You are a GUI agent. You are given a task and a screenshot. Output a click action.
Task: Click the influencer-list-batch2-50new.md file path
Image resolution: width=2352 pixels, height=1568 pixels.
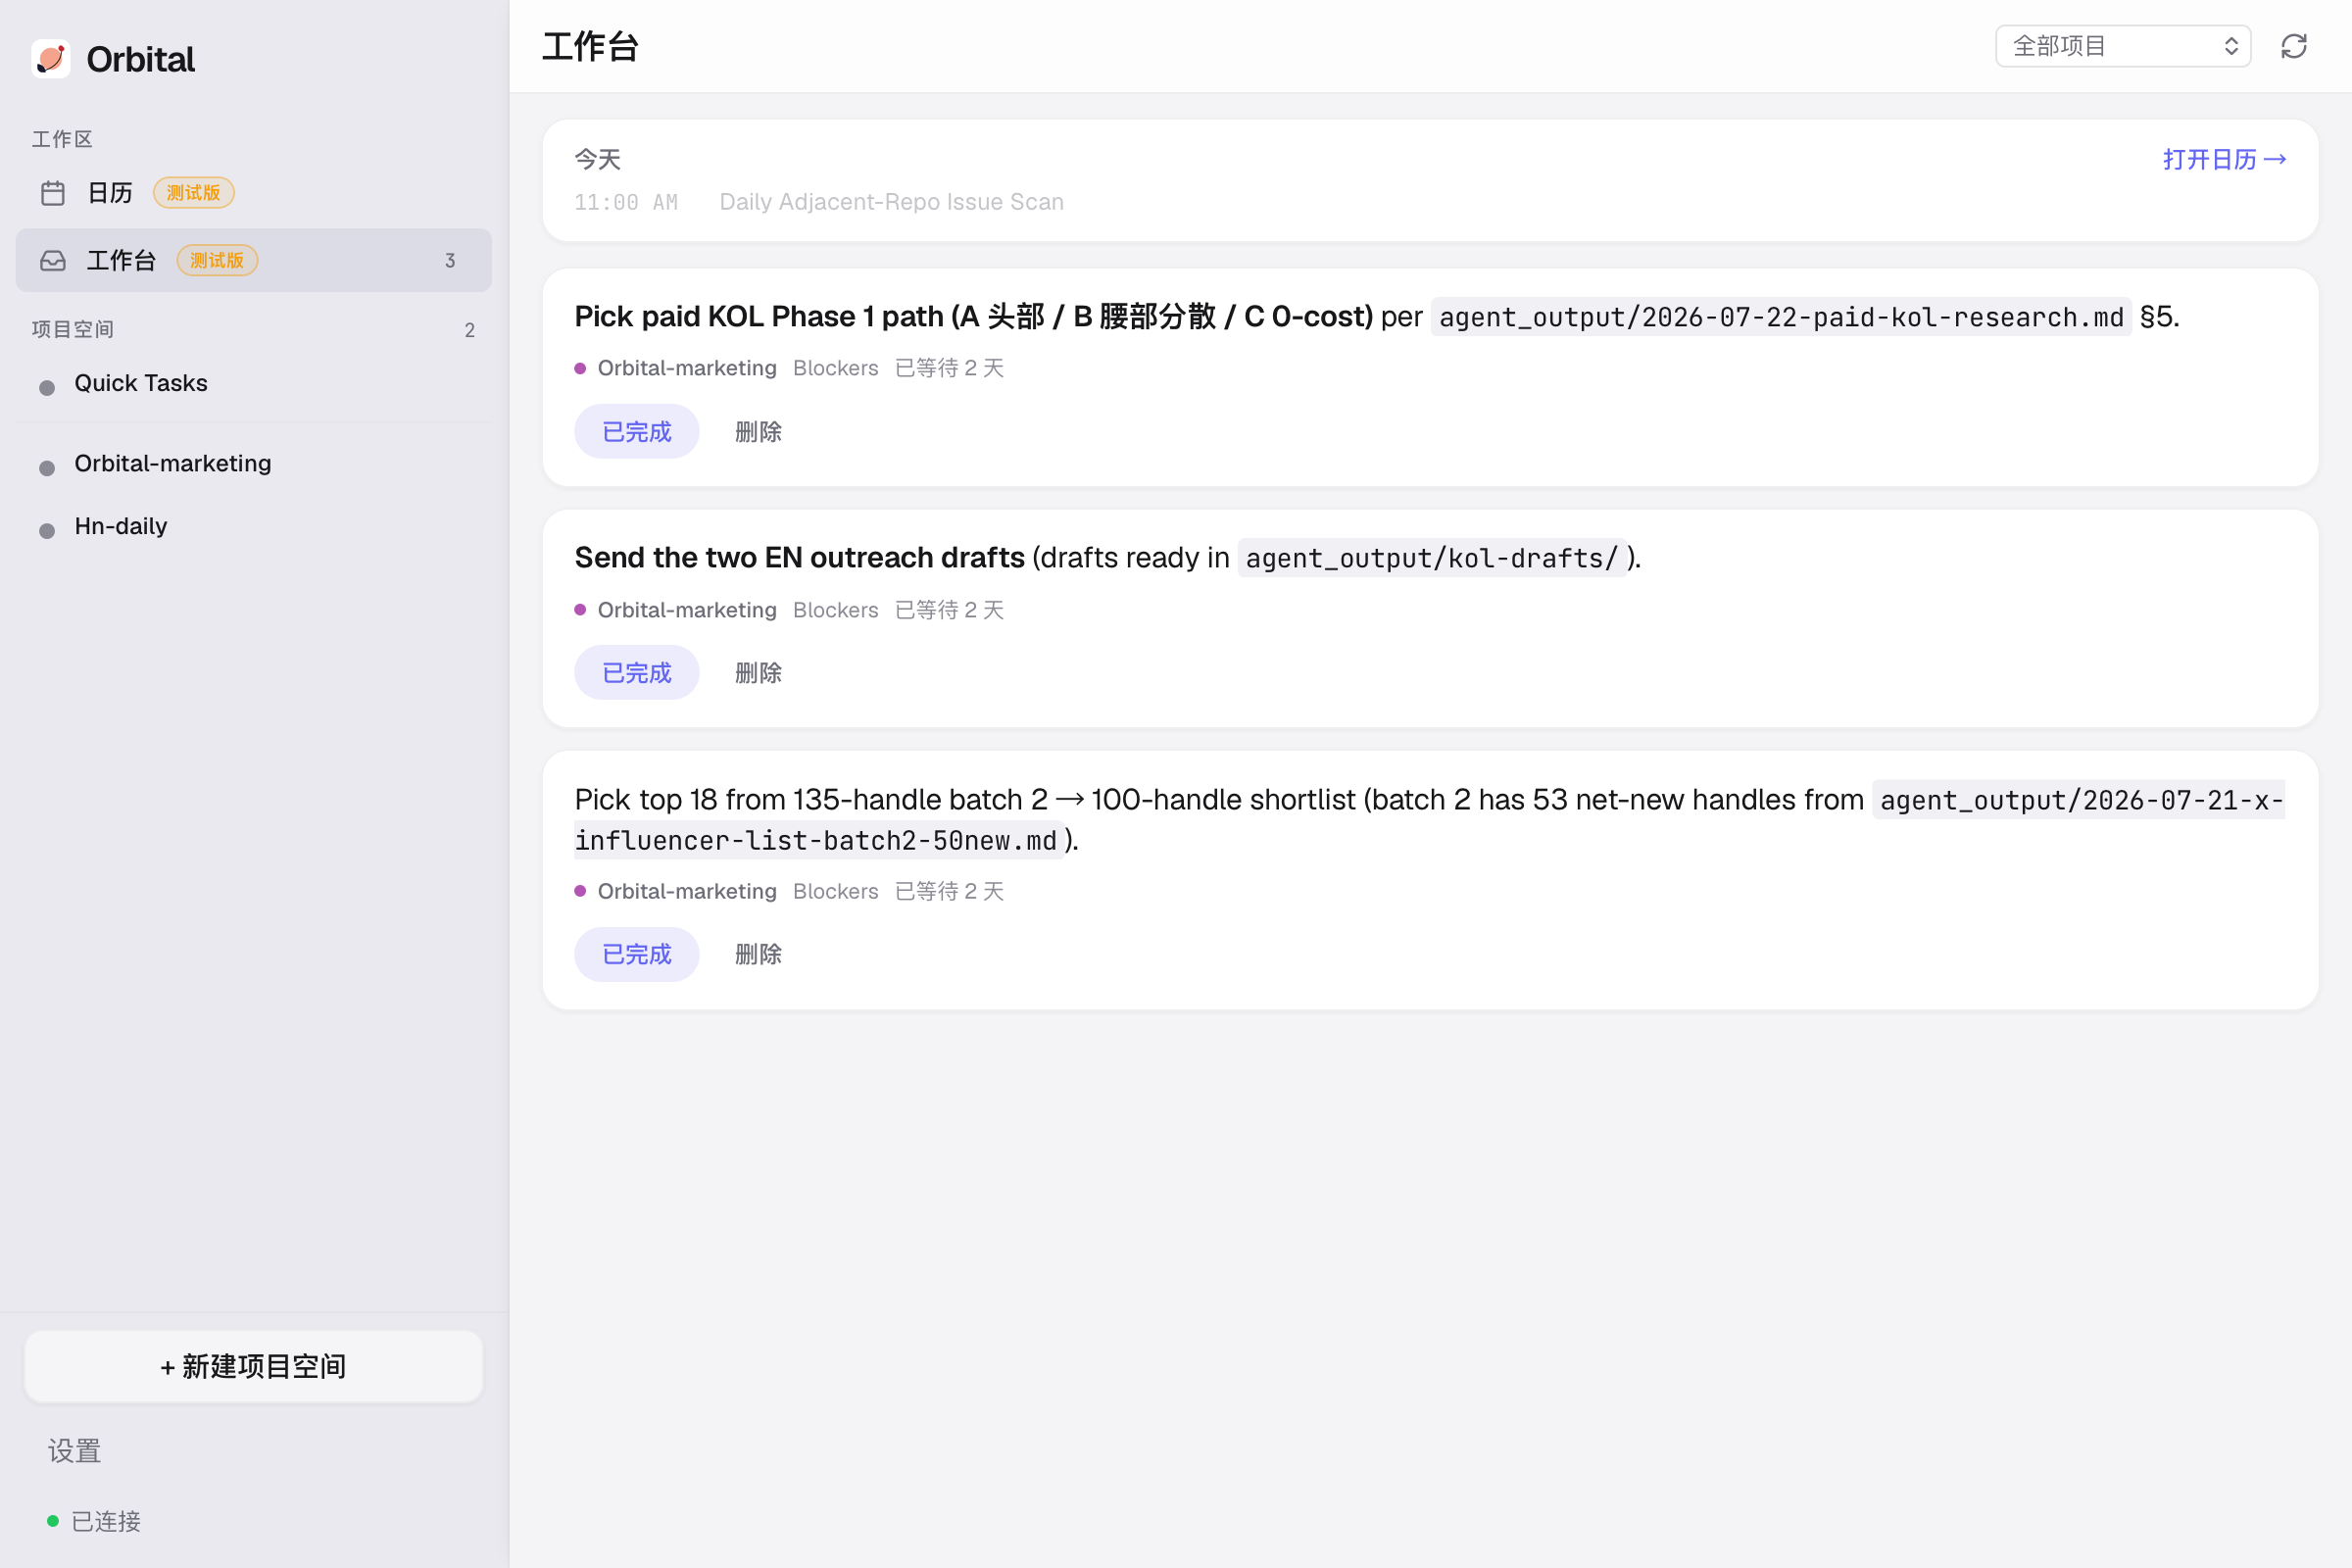(x=1430, y=820)
